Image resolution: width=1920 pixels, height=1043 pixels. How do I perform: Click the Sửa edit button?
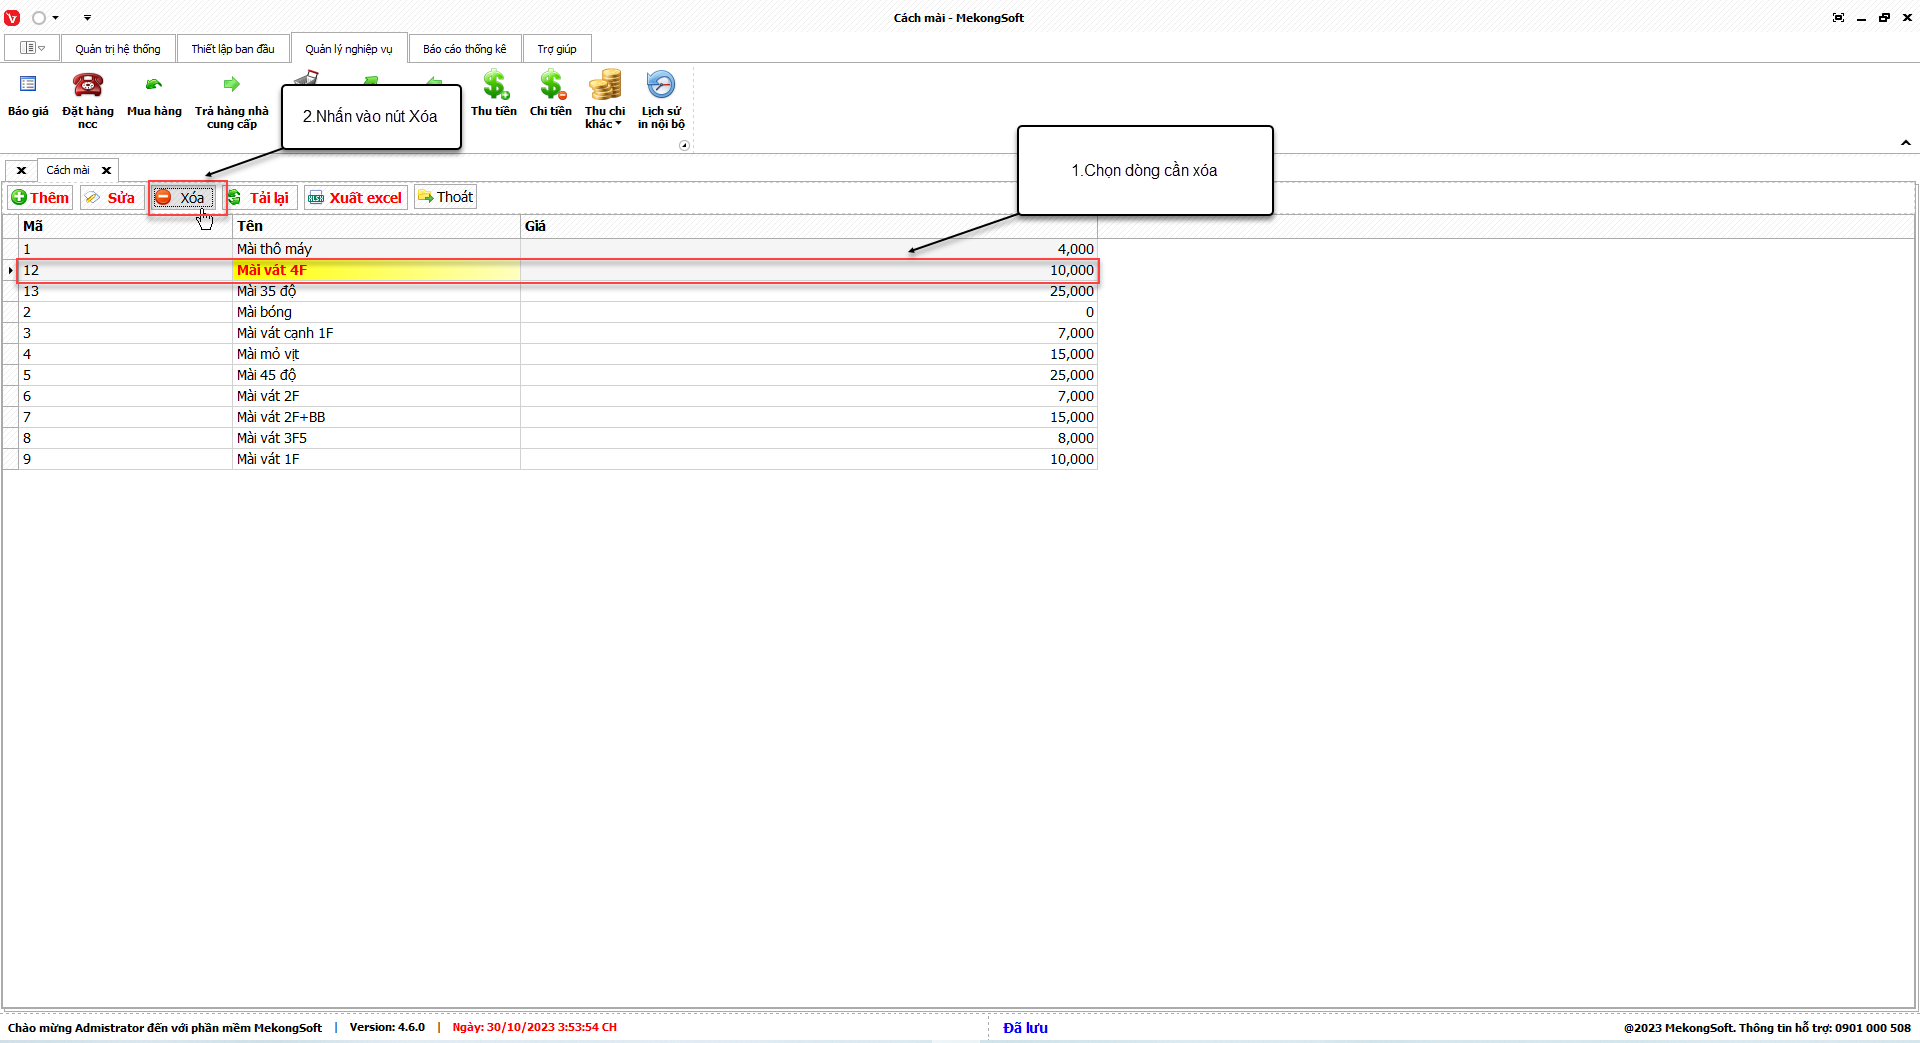[x=111, y=198]
